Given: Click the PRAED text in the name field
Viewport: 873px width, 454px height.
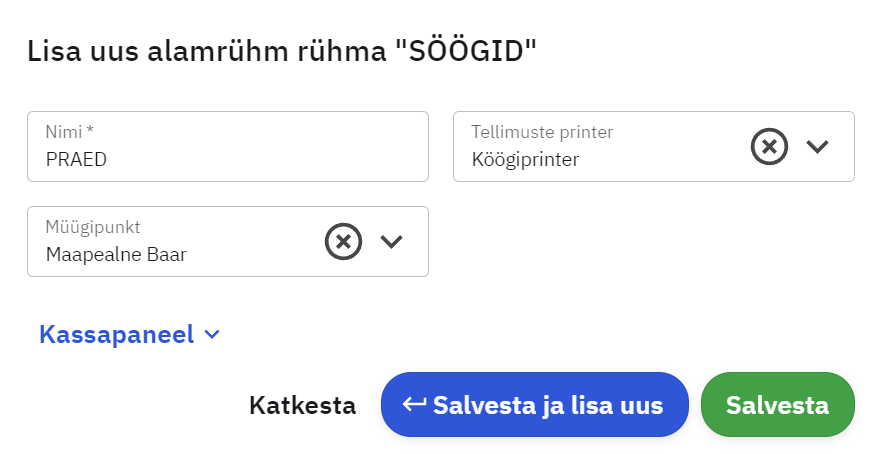Looking at the screenshot, I should point(76,159).
